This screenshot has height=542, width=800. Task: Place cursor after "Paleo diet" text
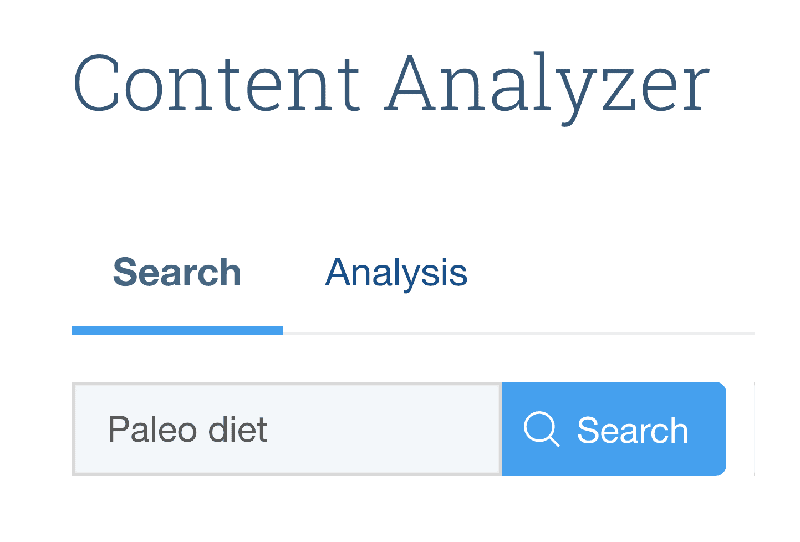(x=269, y=430)
